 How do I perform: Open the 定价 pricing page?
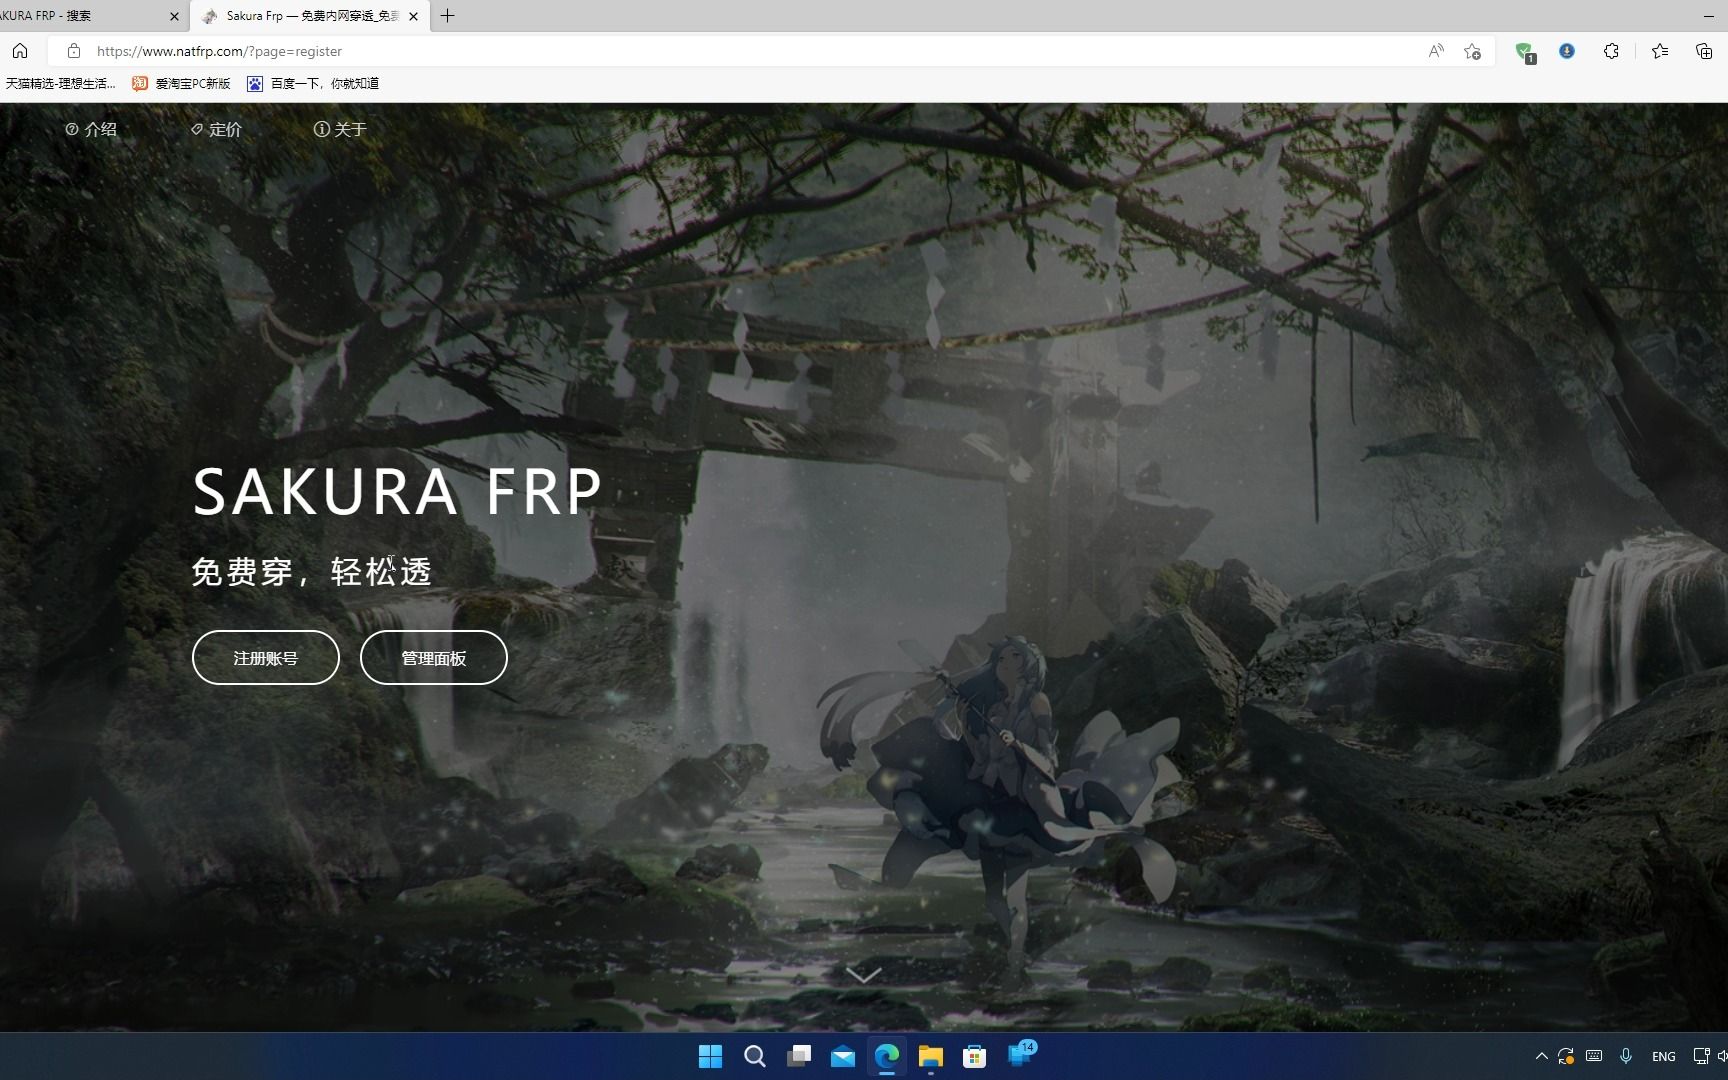point(216,129)
